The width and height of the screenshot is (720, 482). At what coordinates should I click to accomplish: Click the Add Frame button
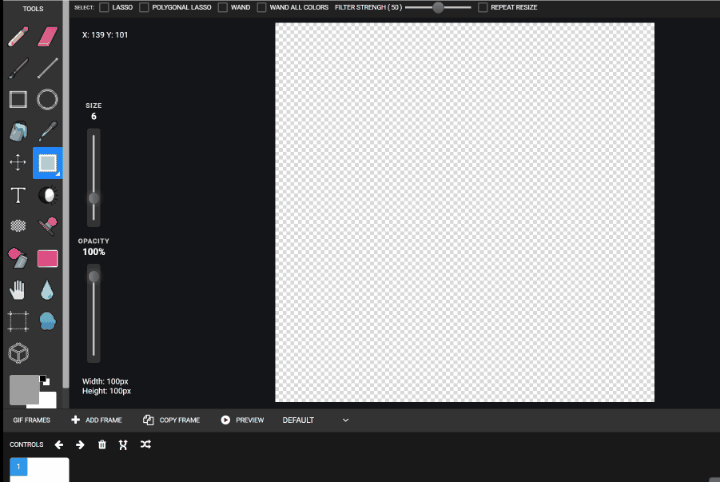coord(97,420)
